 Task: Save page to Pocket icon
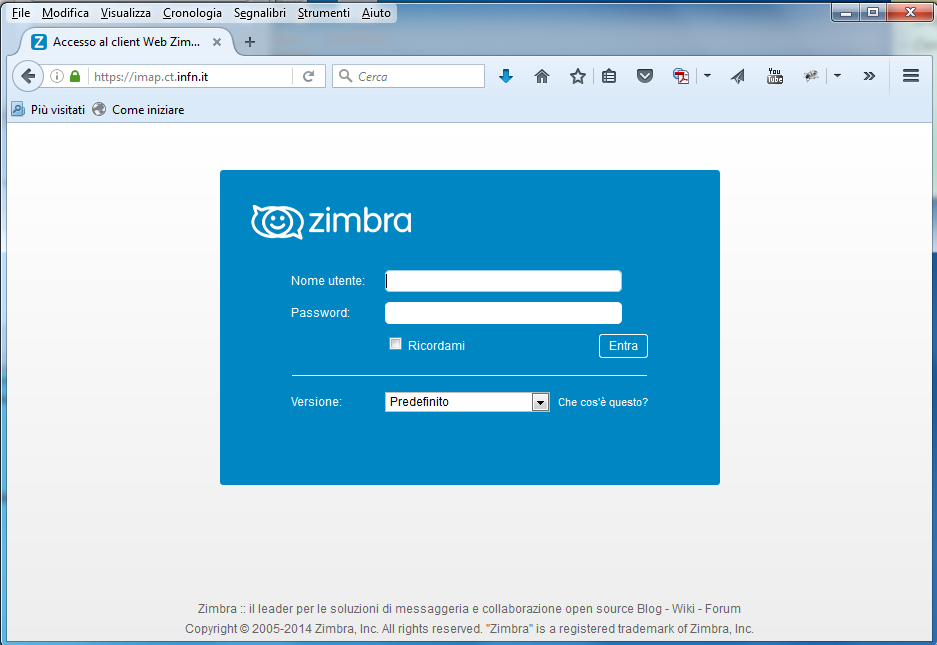click(645, 76)
